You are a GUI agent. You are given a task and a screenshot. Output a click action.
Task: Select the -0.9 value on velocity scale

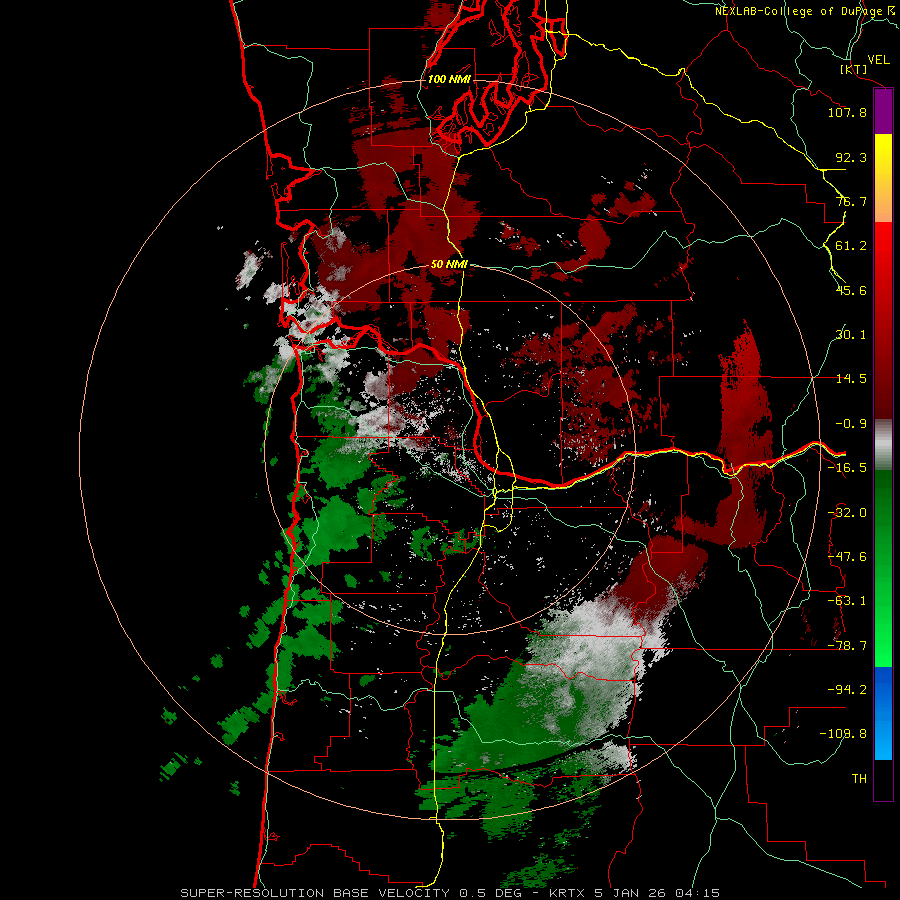point(851,424)
